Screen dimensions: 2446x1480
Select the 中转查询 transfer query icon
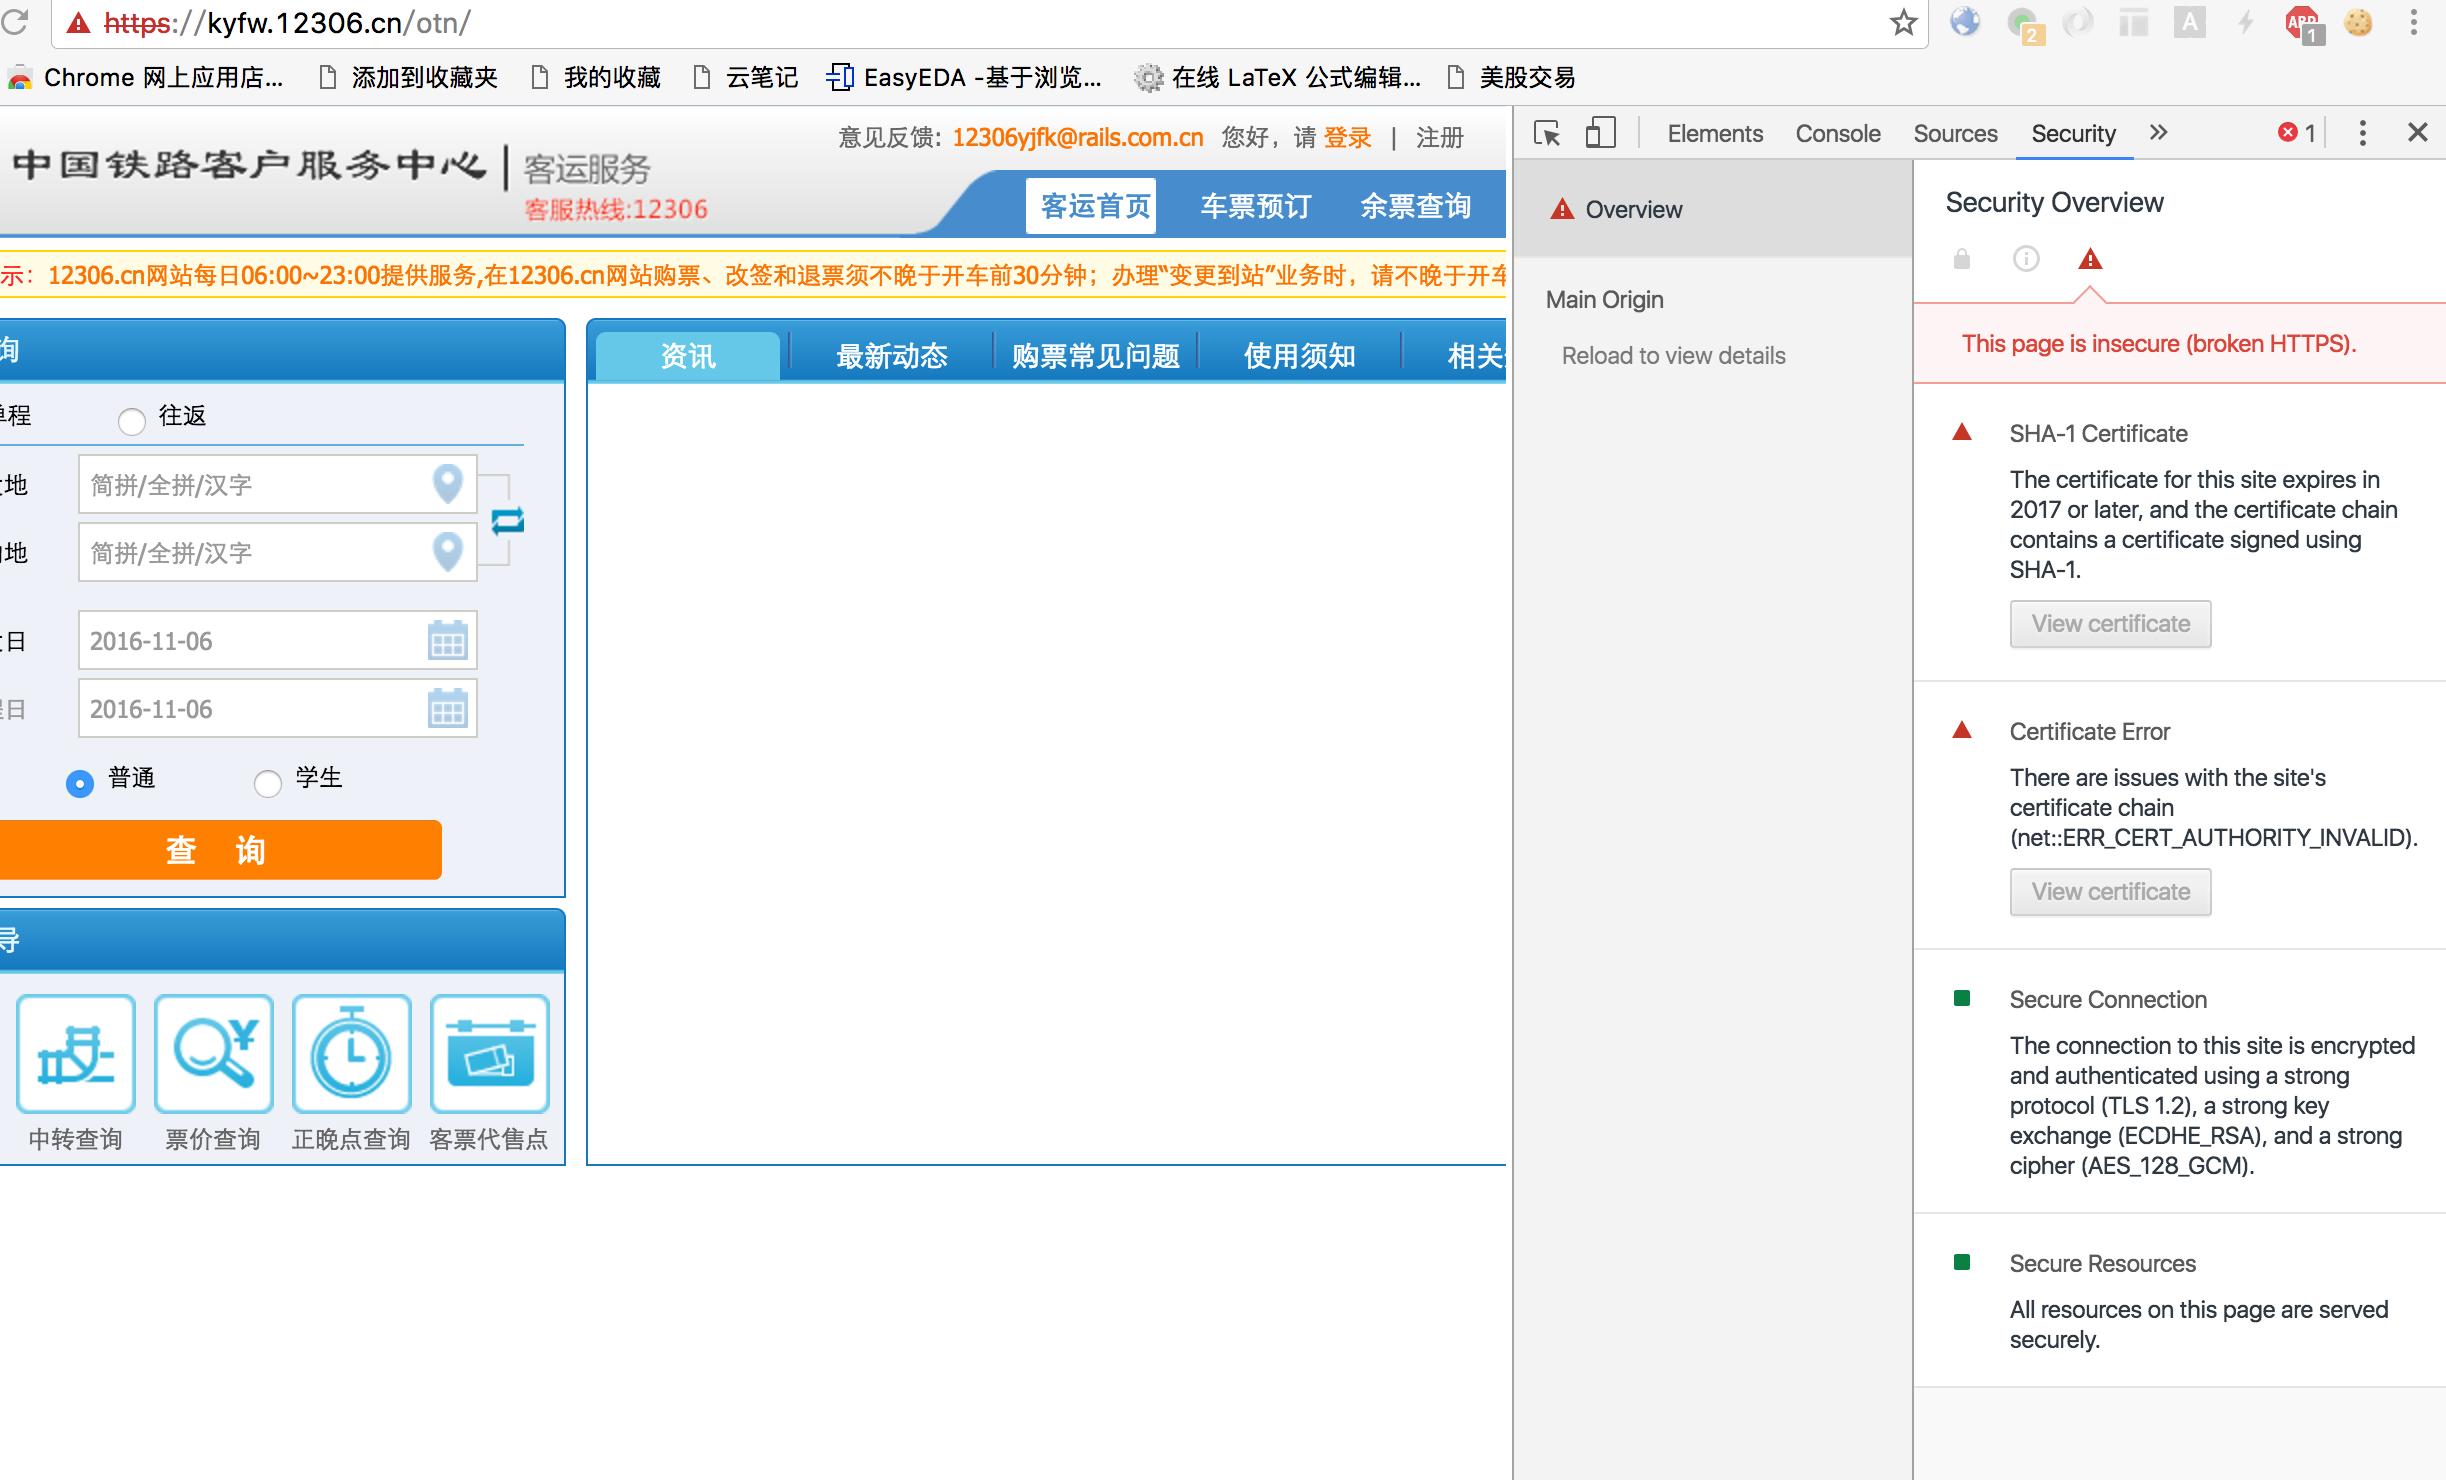point(75,1053)
